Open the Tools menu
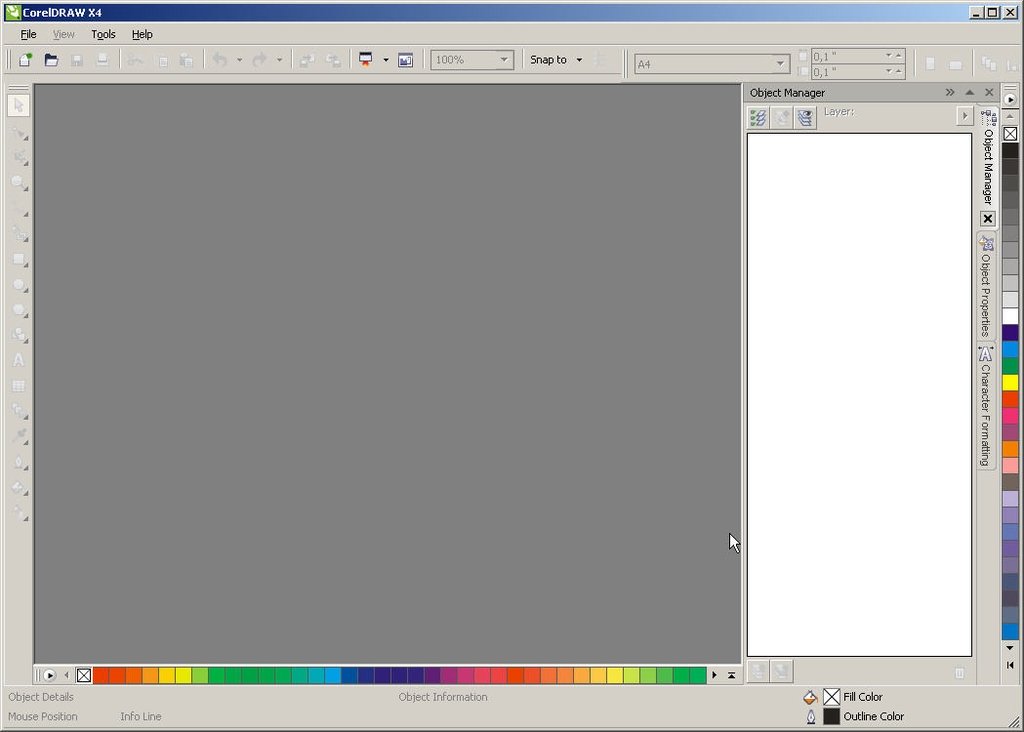This screenshot has width=1024, height=732. [103, 34]
